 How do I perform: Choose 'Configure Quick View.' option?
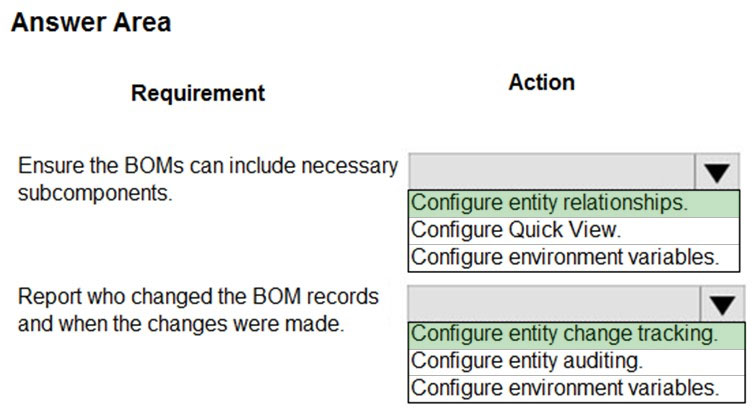pyautogui.click(x=574, y=230)
